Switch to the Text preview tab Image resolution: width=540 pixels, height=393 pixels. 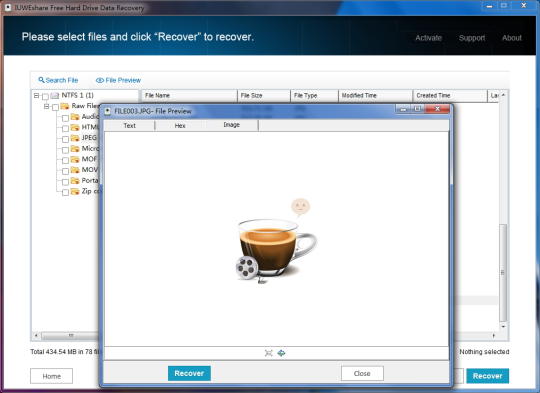(129, 125)
